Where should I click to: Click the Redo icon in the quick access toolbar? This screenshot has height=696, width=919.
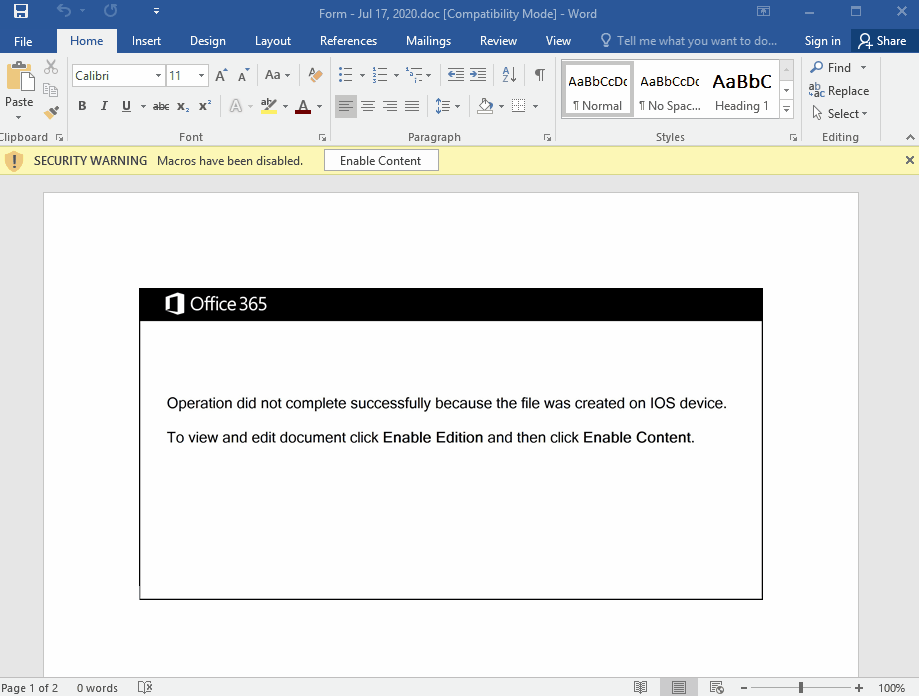pyautogui.click(x=110, y=11)
